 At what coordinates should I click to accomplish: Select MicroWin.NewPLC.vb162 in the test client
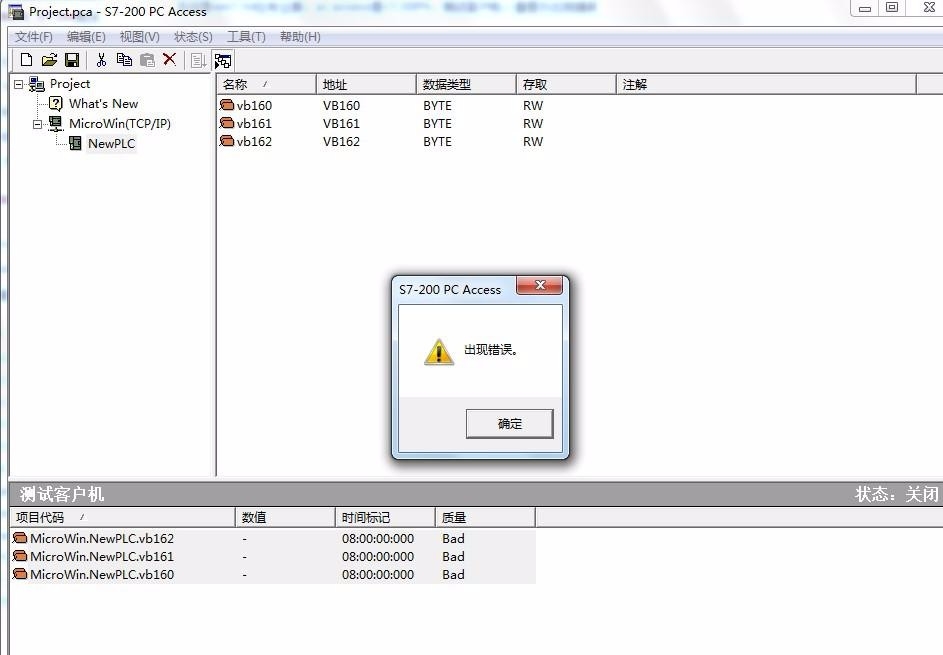(102, 538)
